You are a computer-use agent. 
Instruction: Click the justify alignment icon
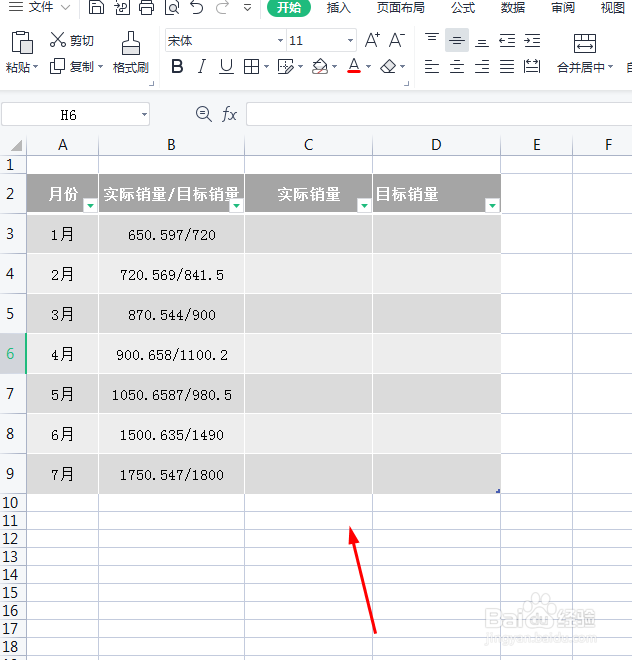(x=507, y=67)
